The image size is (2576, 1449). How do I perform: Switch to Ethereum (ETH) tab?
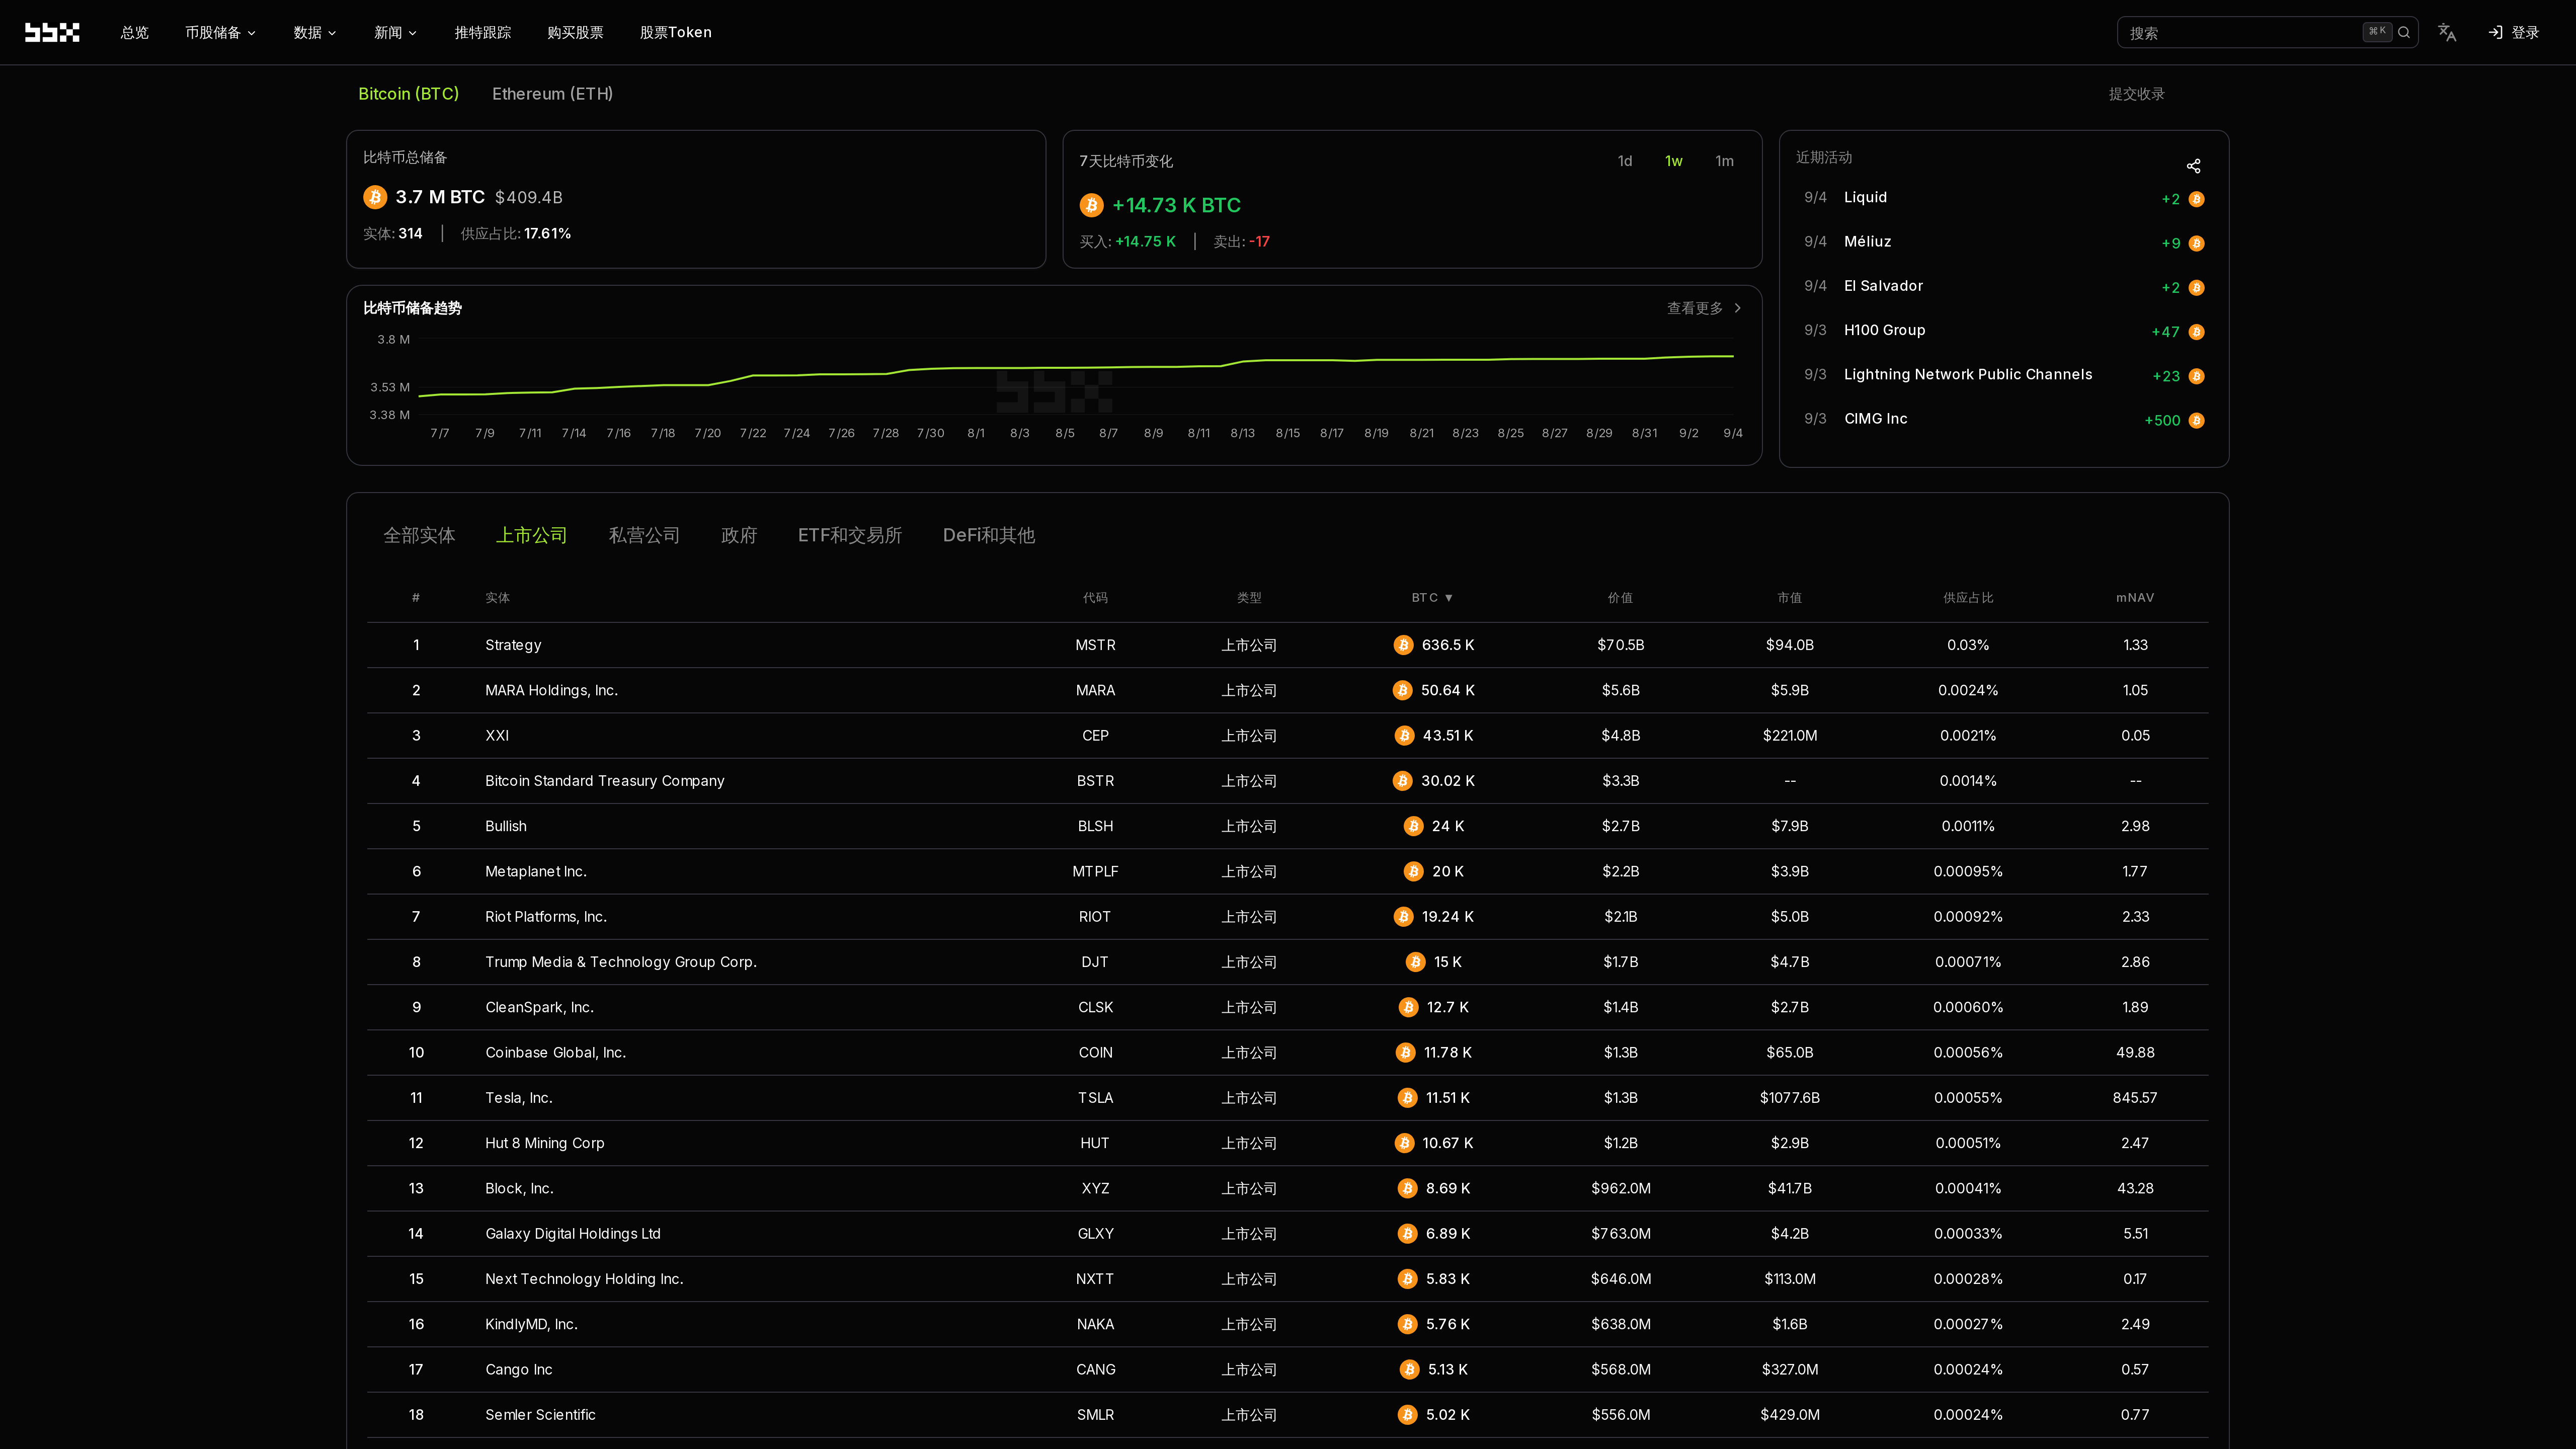point(552,94)
